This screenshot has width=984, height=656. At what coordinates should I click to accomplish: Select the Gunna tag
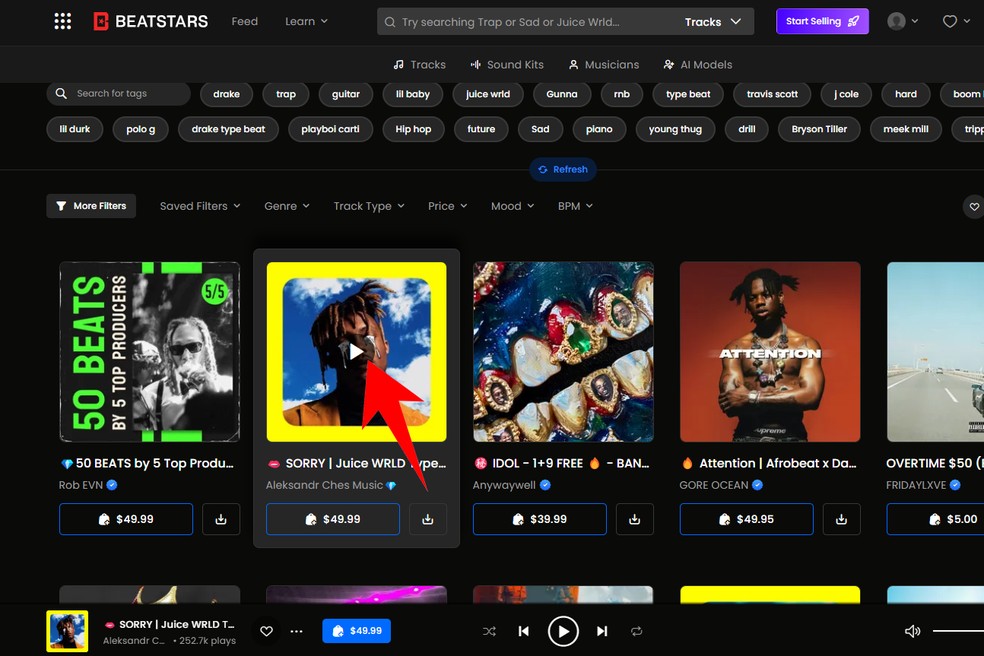(562, 94)
